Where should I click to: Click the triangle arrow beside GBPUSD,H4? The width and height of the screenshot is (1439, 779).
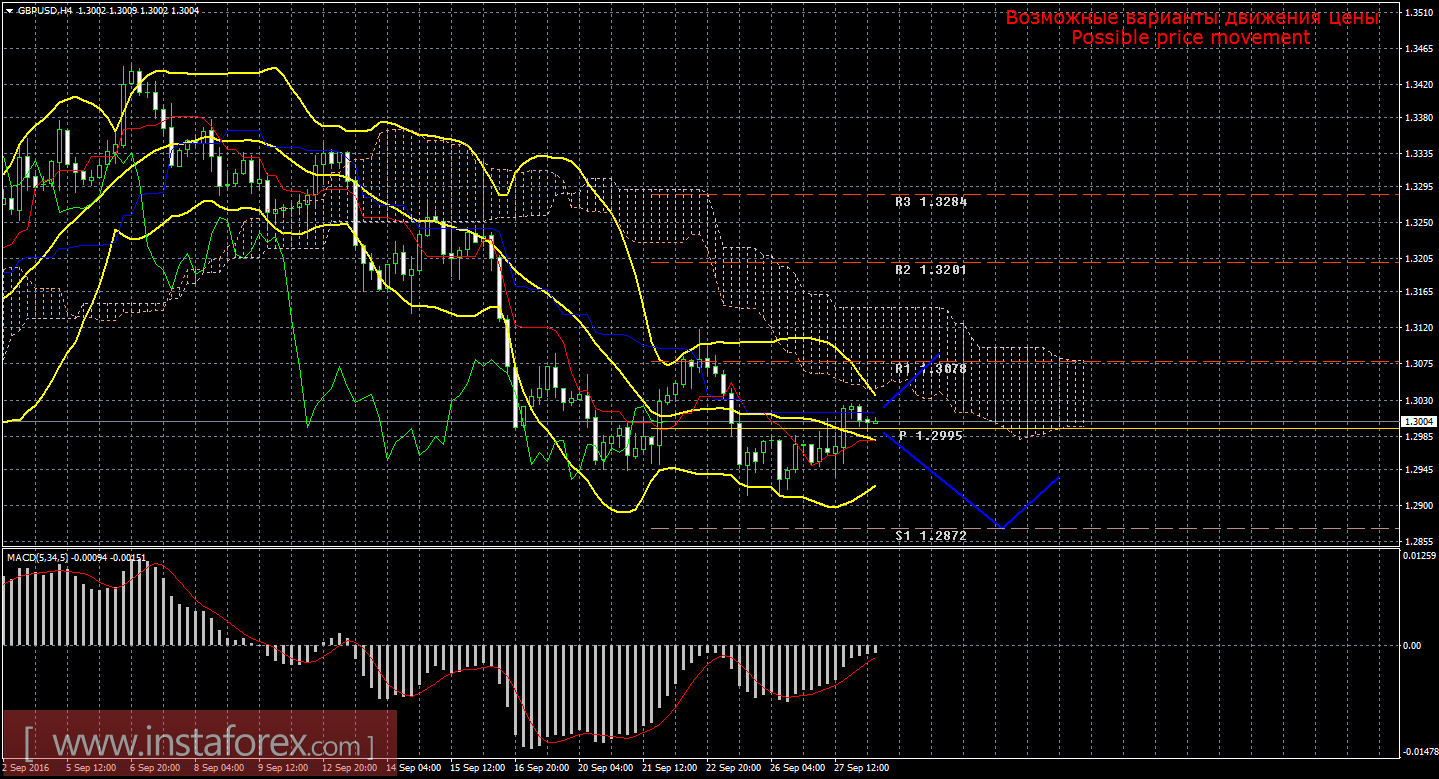coord(9,9)
